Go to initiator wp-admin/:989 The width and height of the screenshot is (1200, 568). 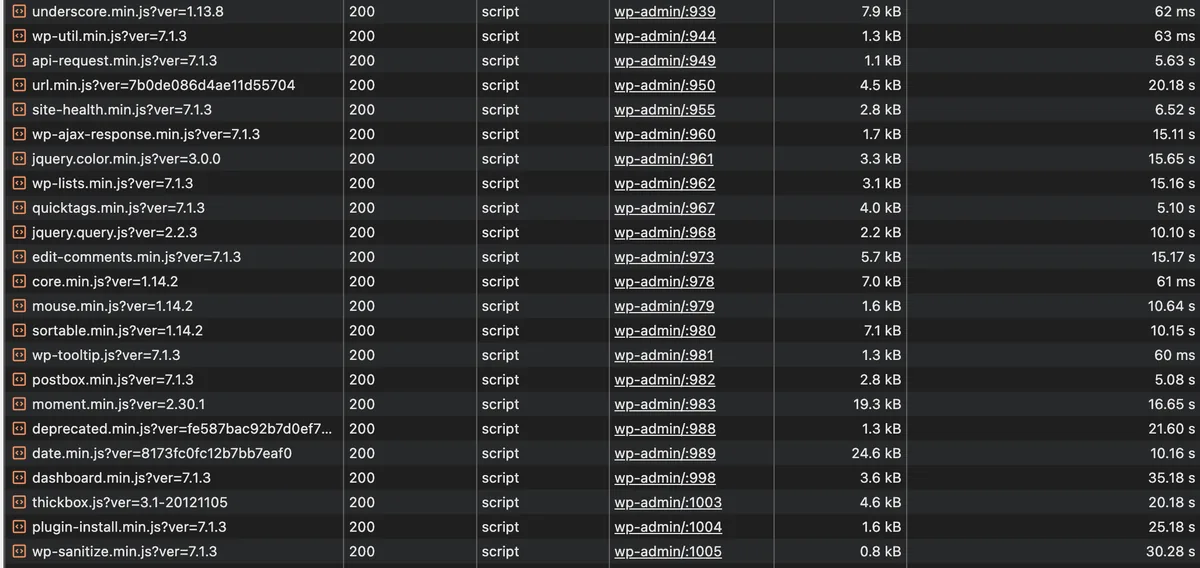[665, 454]
